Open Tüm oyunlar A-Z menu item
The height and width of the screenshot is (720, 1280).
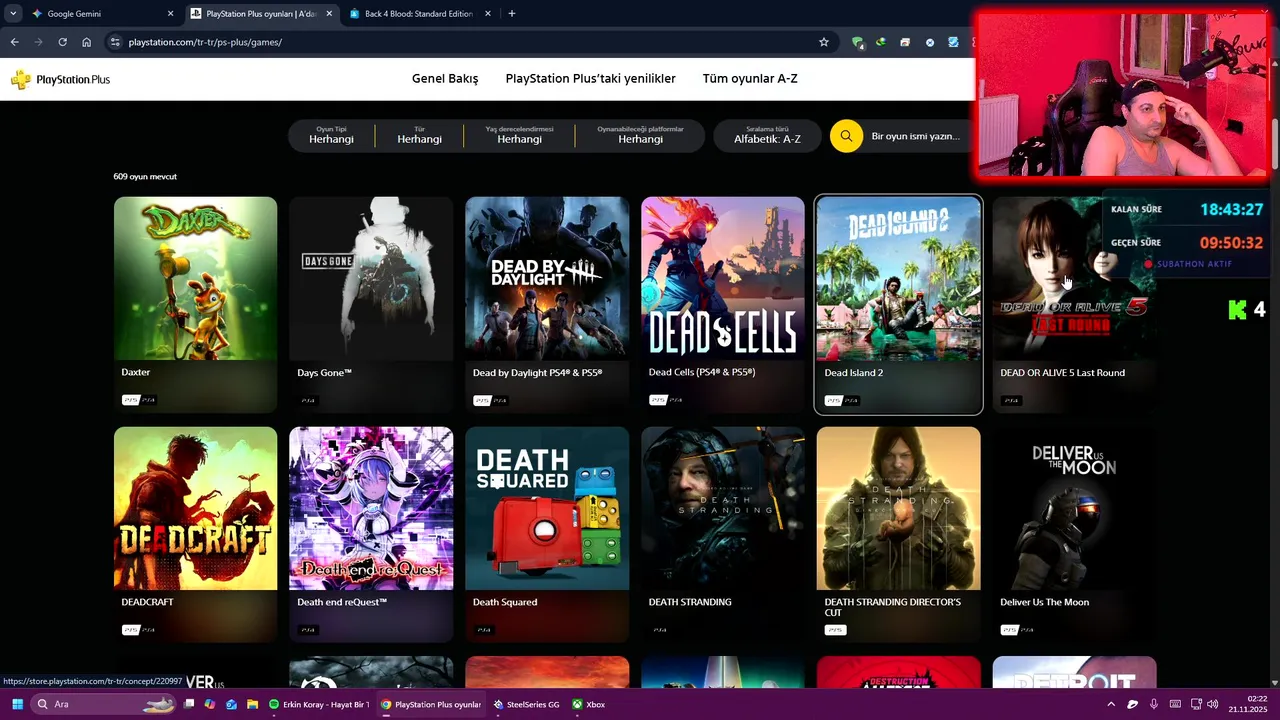750,79
